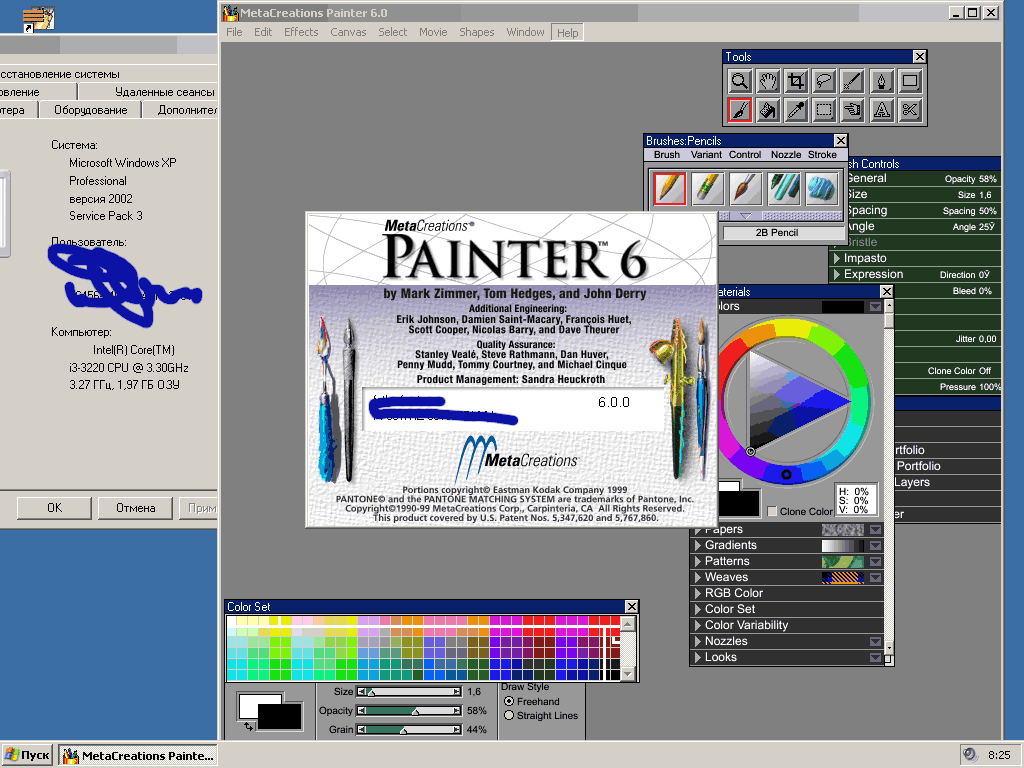Select the Rectangular Selection tool
This screenshot has width=1024, height=768.
824,110
